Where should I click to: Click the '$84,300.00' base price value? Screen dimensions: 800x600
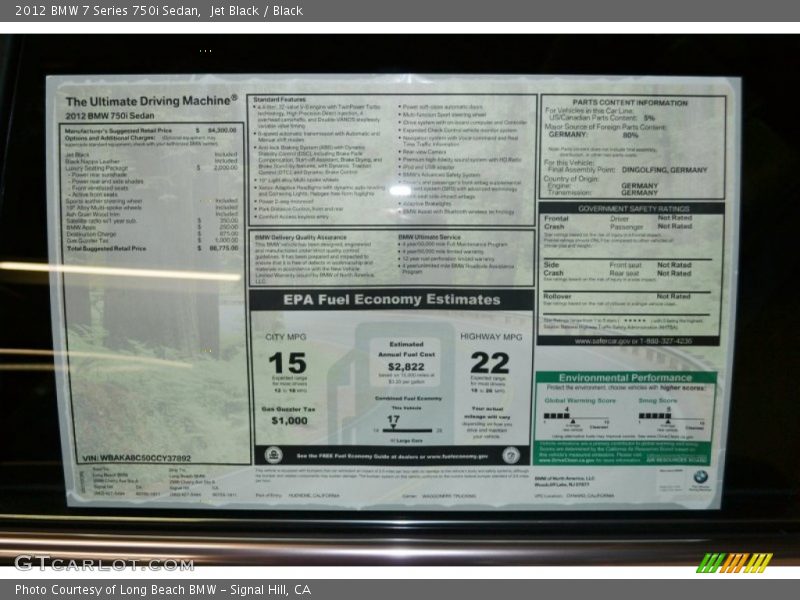click(222, 131)
